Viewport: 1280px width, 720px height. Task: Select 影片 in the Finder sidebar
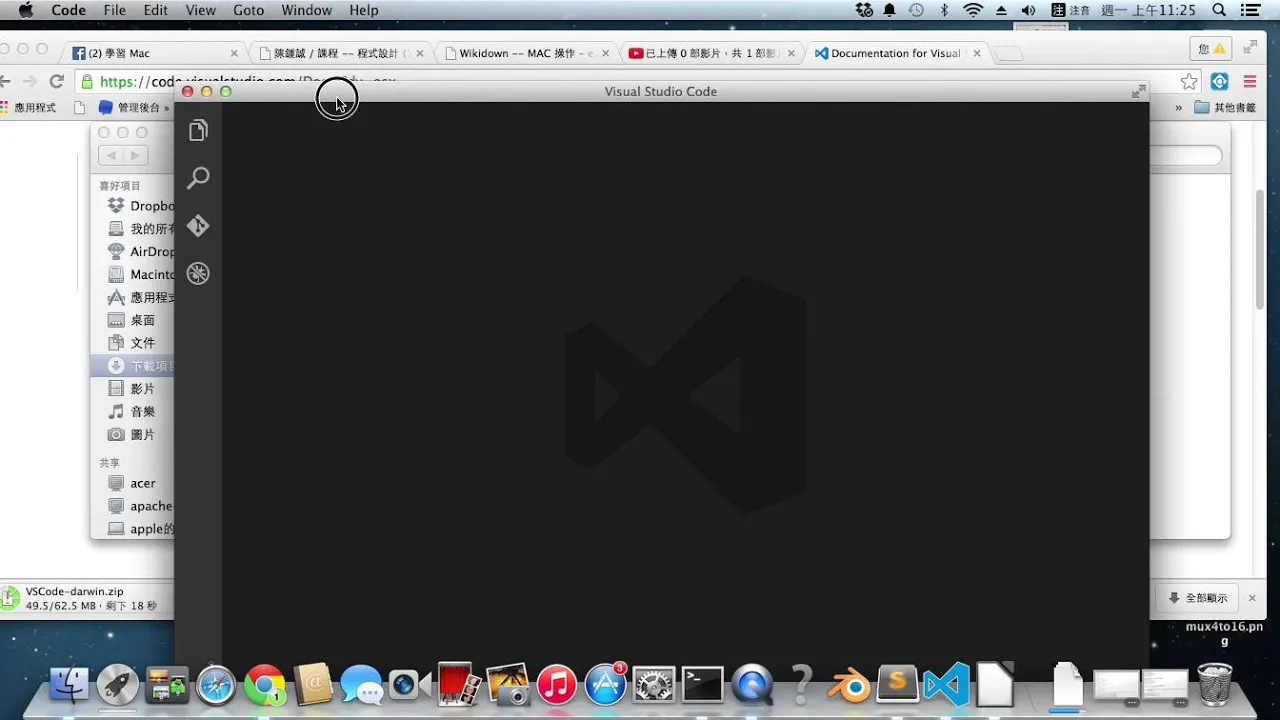click(132, 388)
